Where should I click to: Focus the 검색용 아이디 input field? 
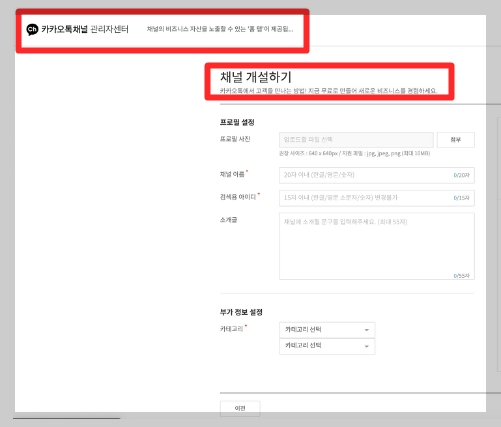coord(377,198)
